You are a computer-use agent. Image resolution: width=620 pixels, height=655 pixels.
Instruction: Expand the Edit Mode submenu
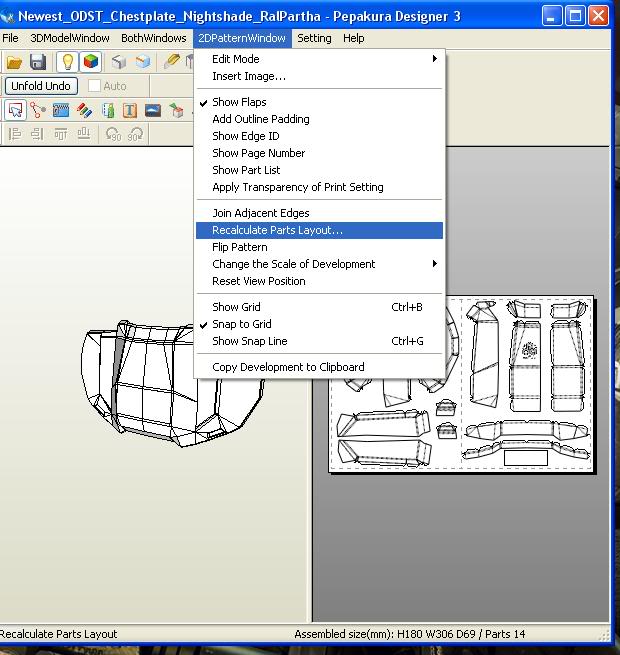click(319, 59)
